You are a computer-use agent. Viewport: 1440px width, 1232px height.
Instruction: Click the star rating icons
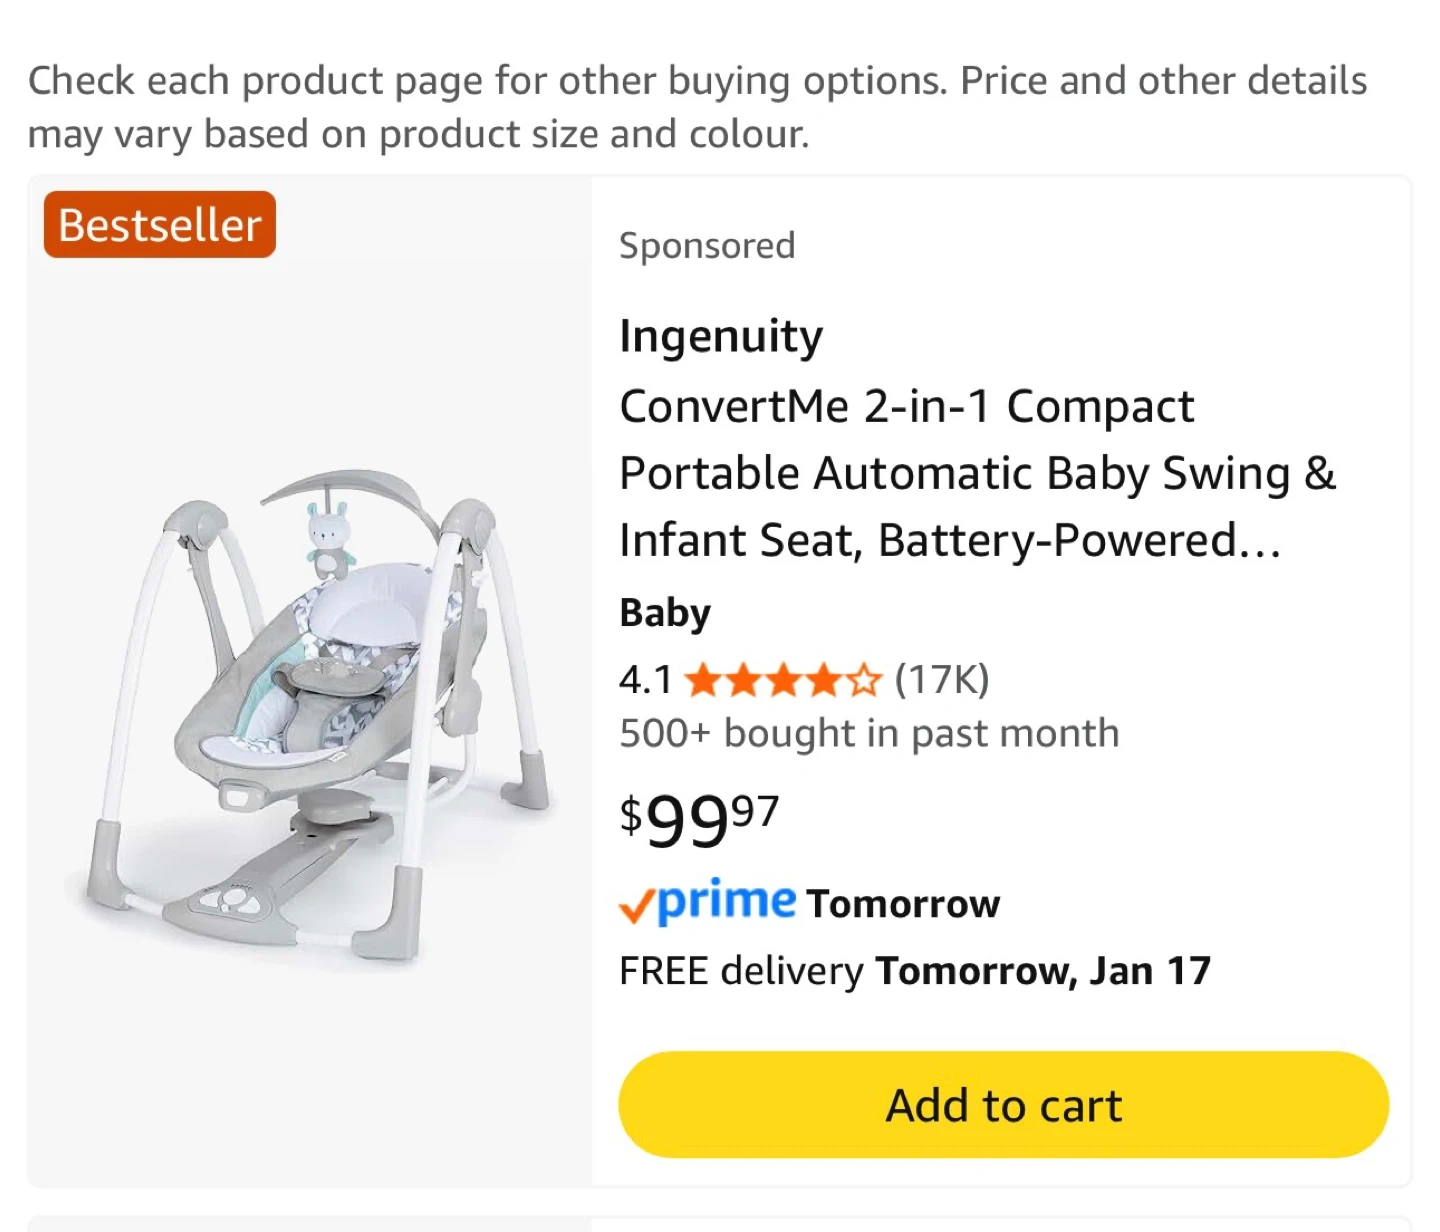coord(783,681)
